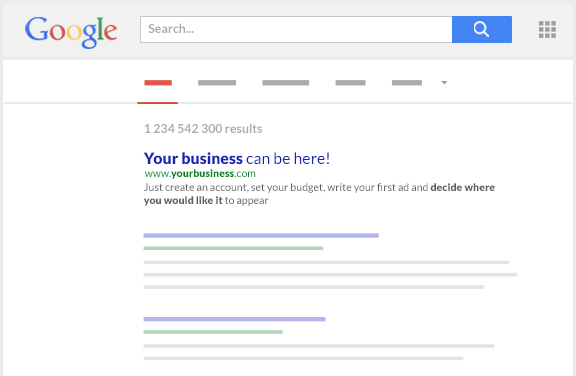Screen dimensions: 576x376
Task: Click inside the Search... input field
Action: pos(296,29)
